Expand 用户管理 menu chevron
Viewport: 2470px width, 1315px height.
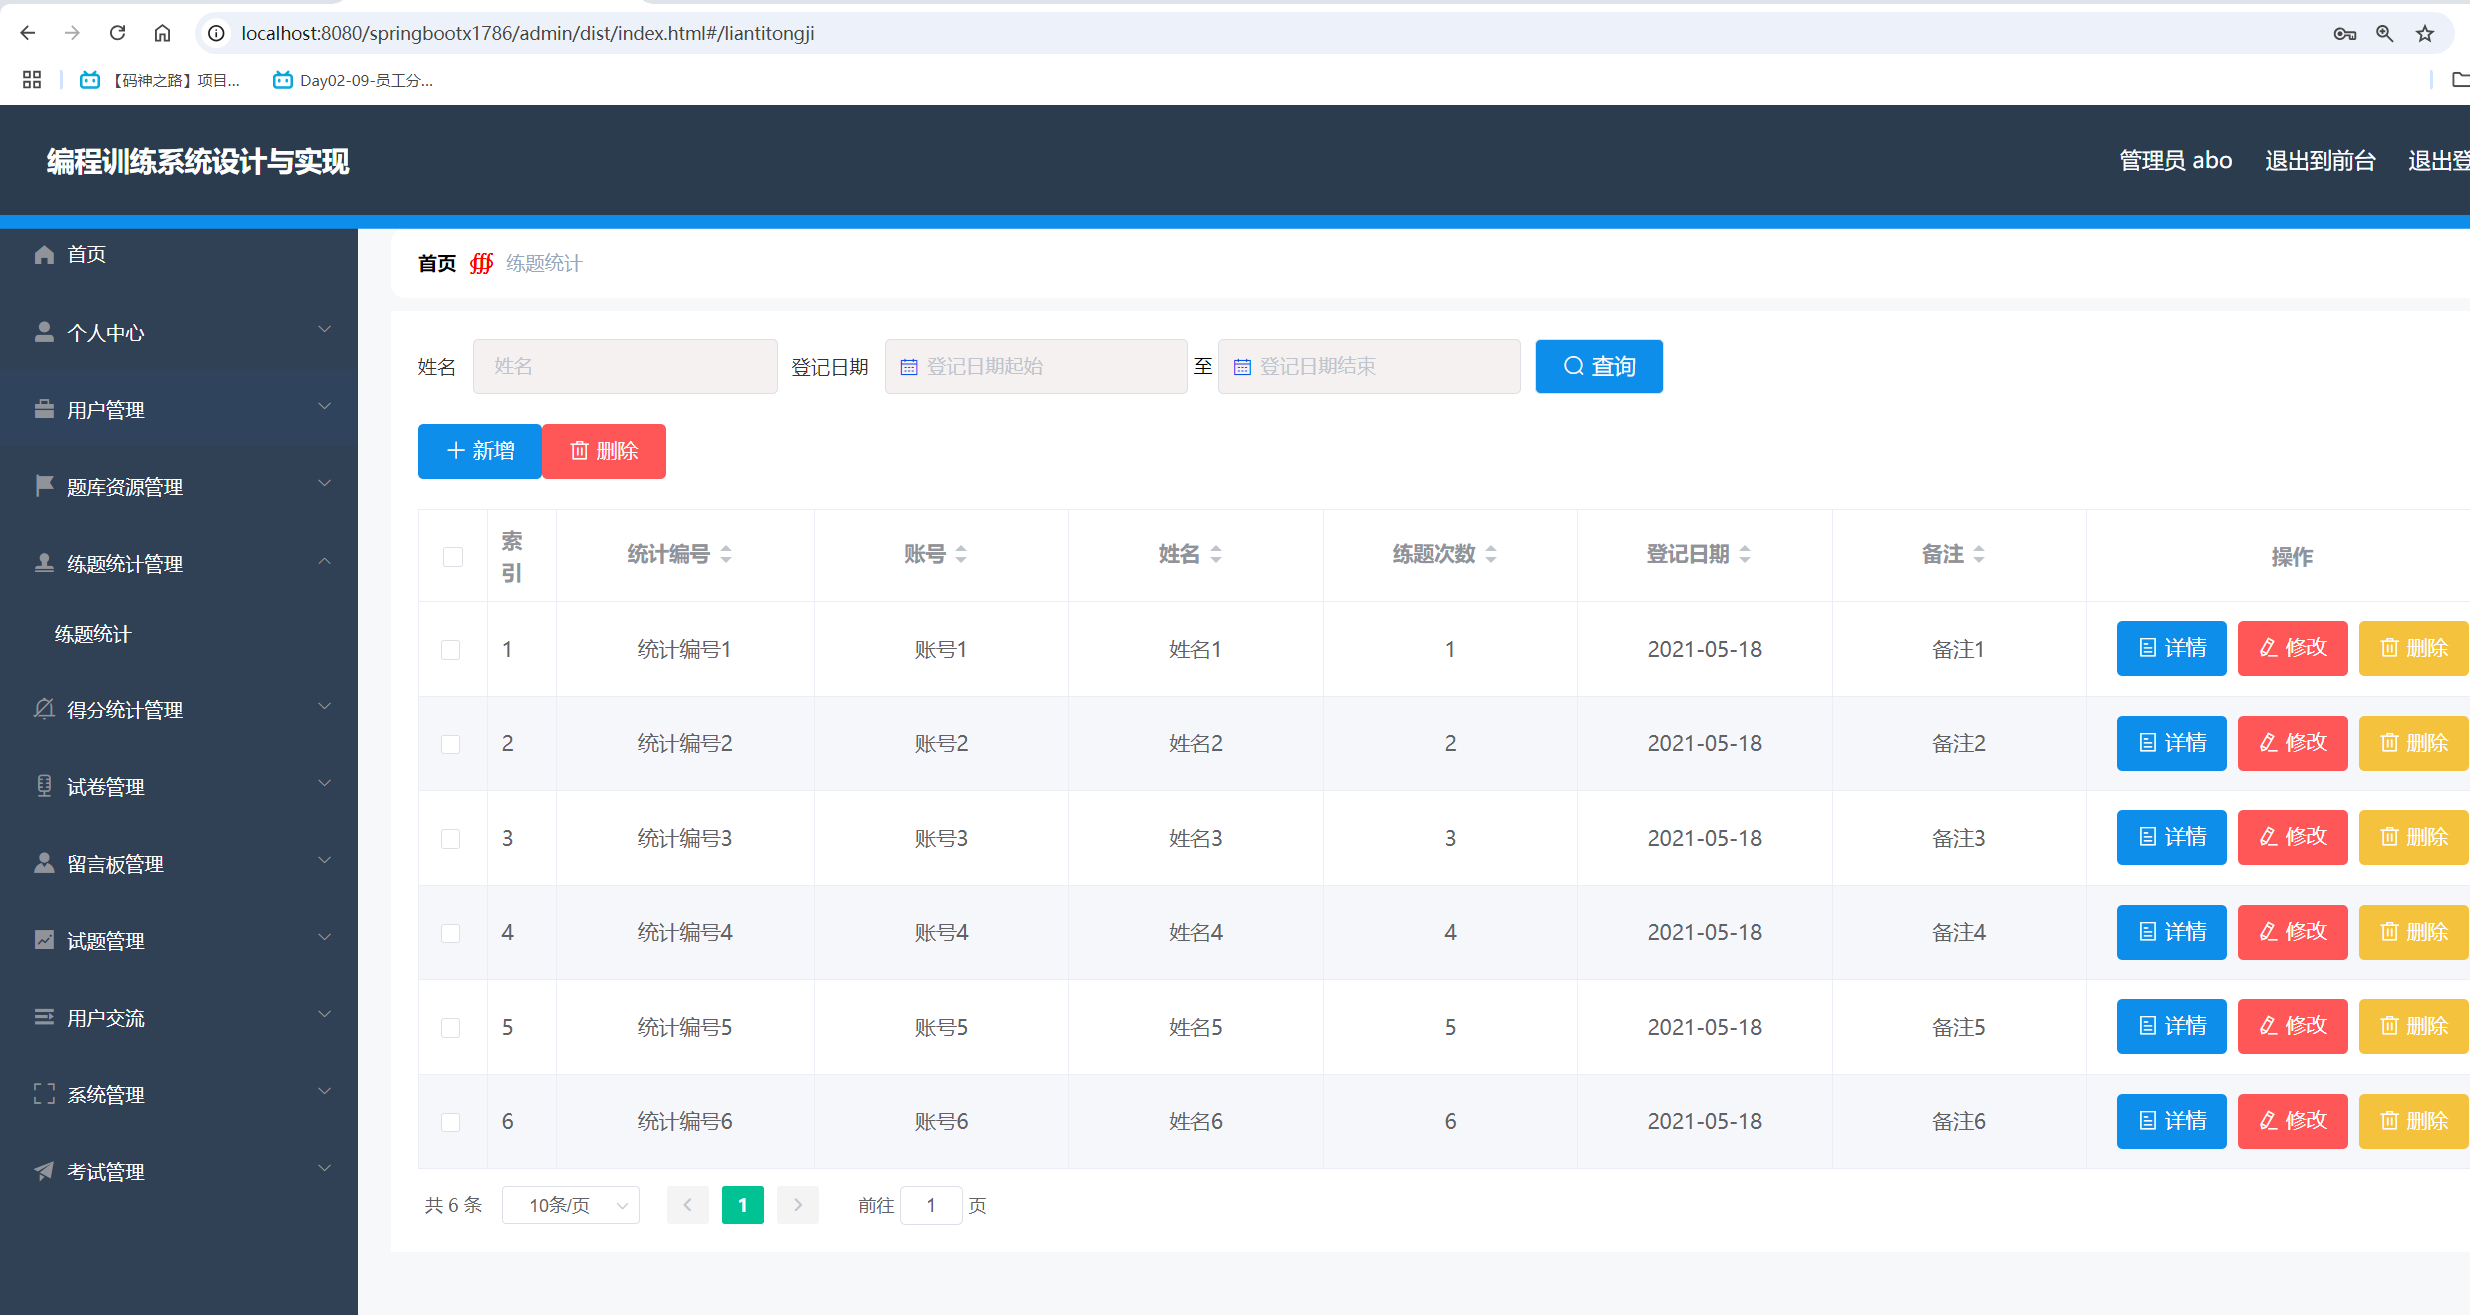[x=324, y=407]
